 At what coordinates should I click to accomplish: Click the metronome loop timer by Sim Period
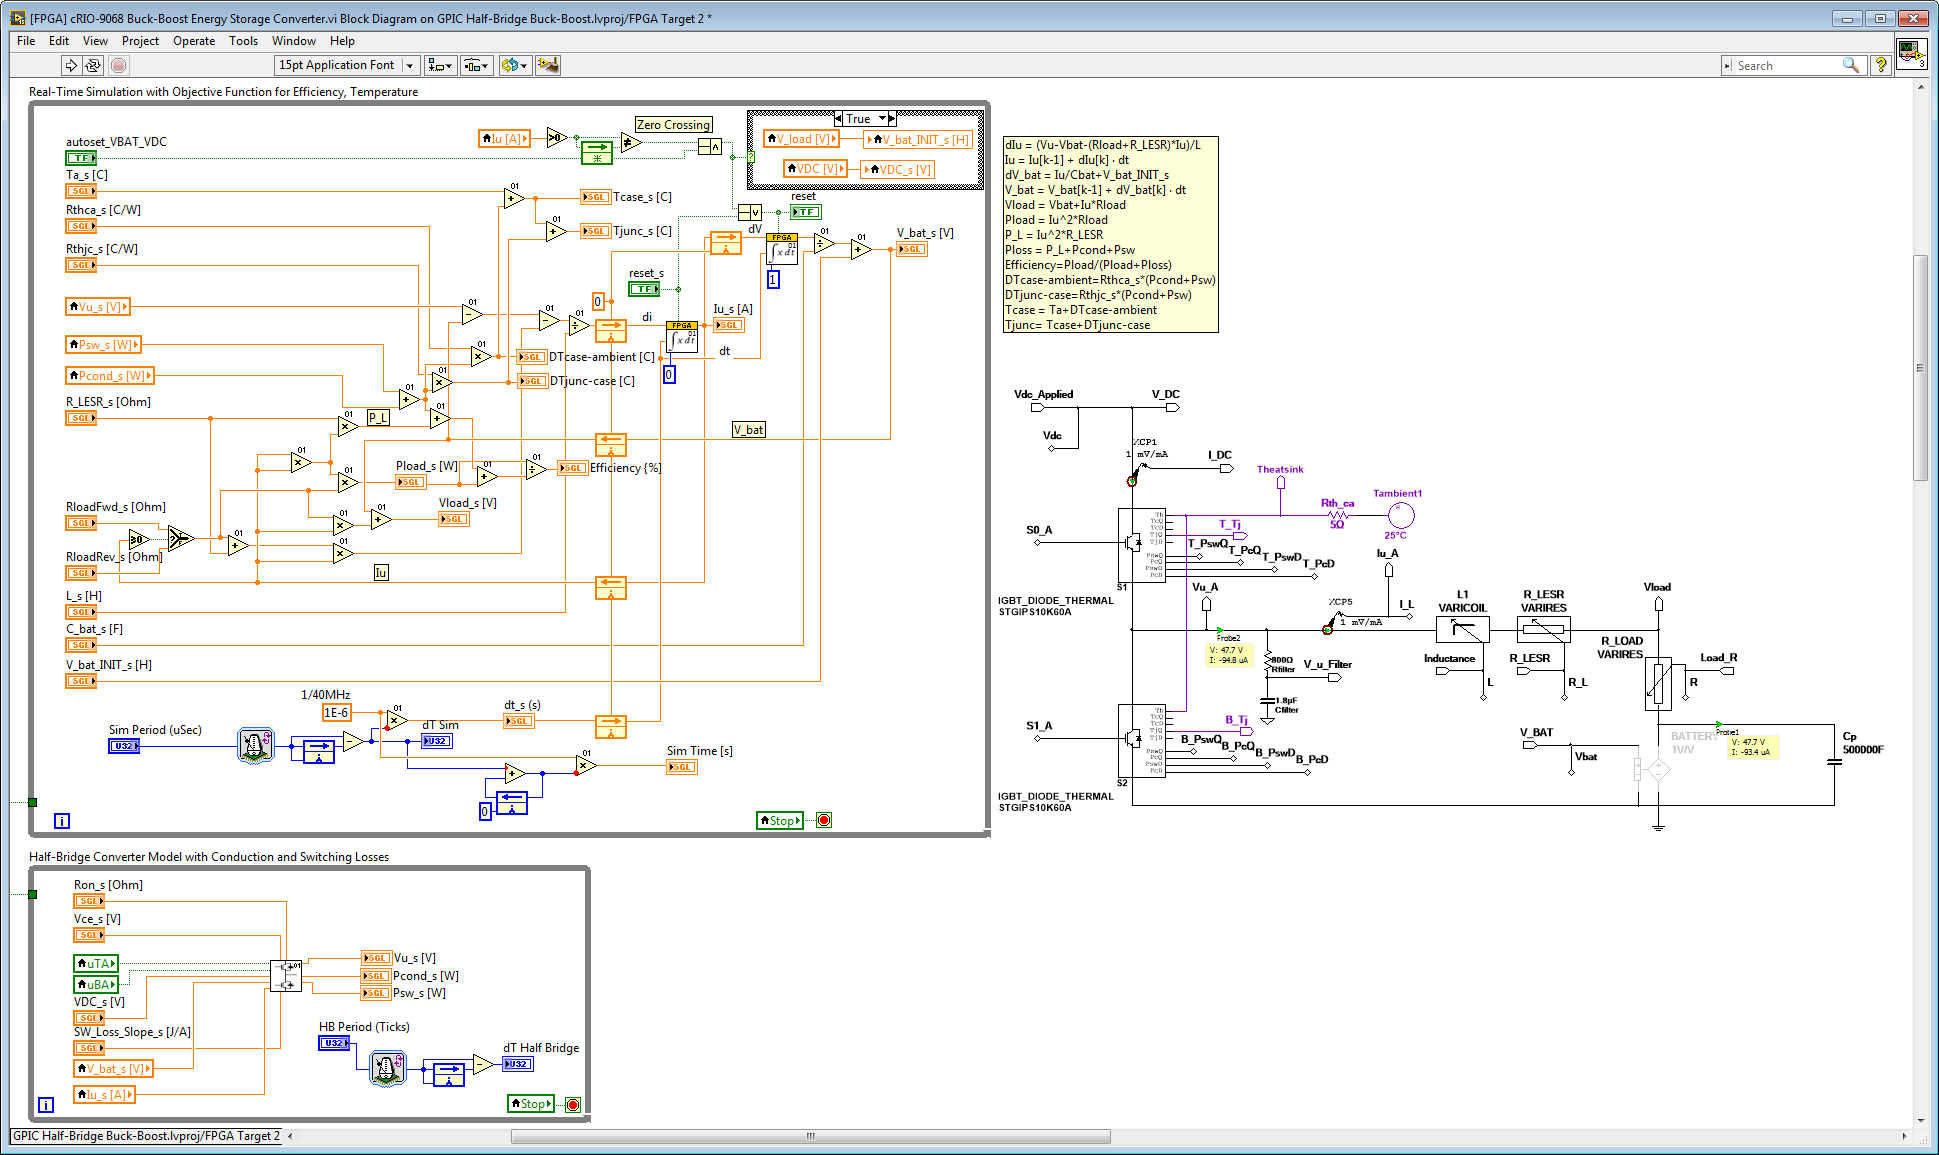[255, 745]
